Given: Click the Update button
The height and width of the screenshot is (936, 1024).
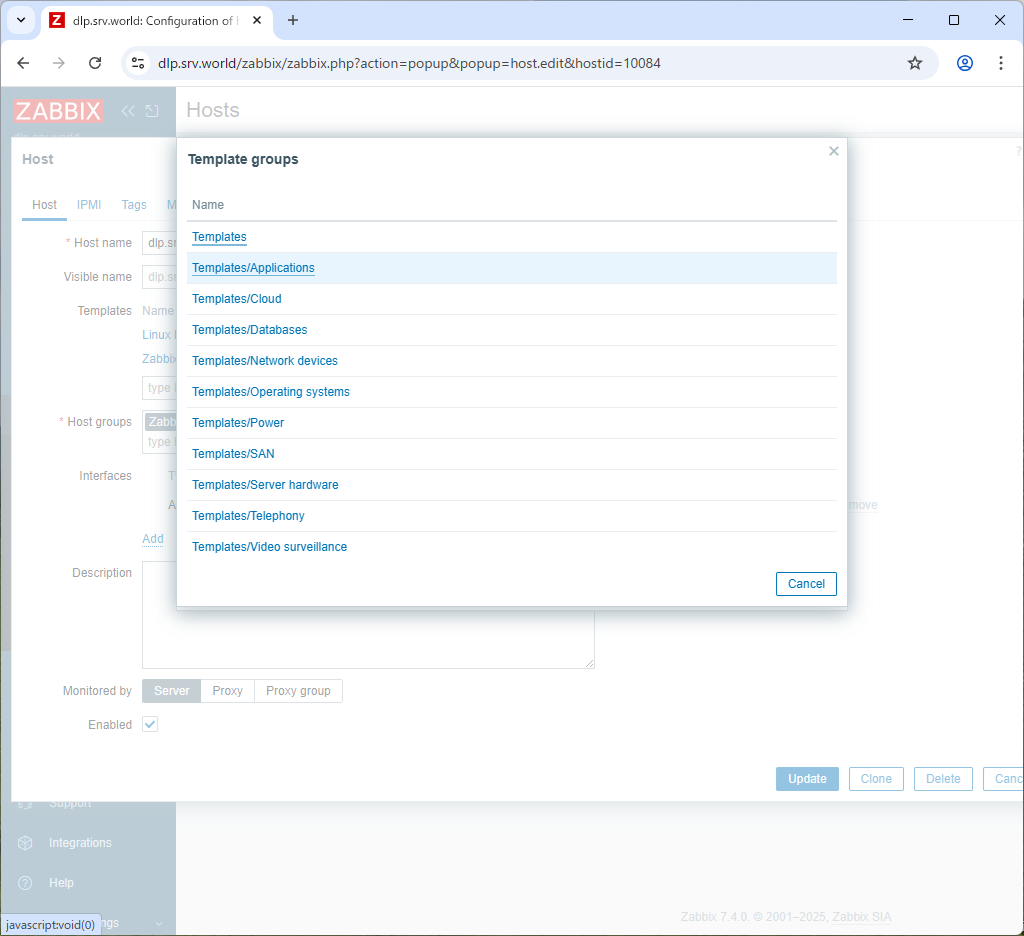Looking at the screenshot, I should [x=807, y=779].
